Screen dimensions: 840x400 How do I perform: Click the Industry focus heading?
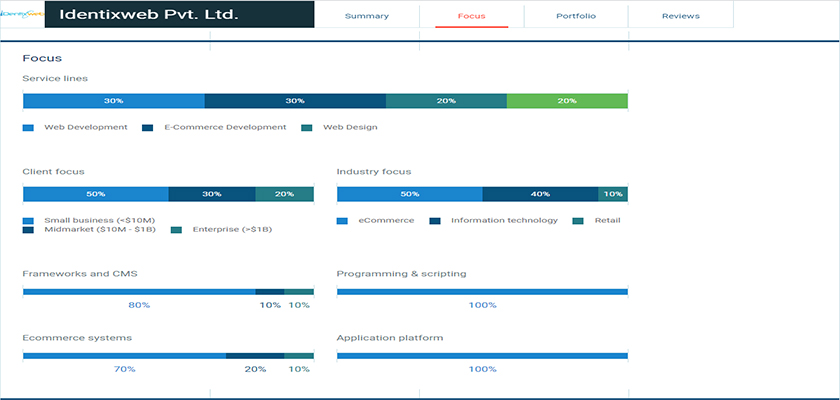tap(374, 172)
